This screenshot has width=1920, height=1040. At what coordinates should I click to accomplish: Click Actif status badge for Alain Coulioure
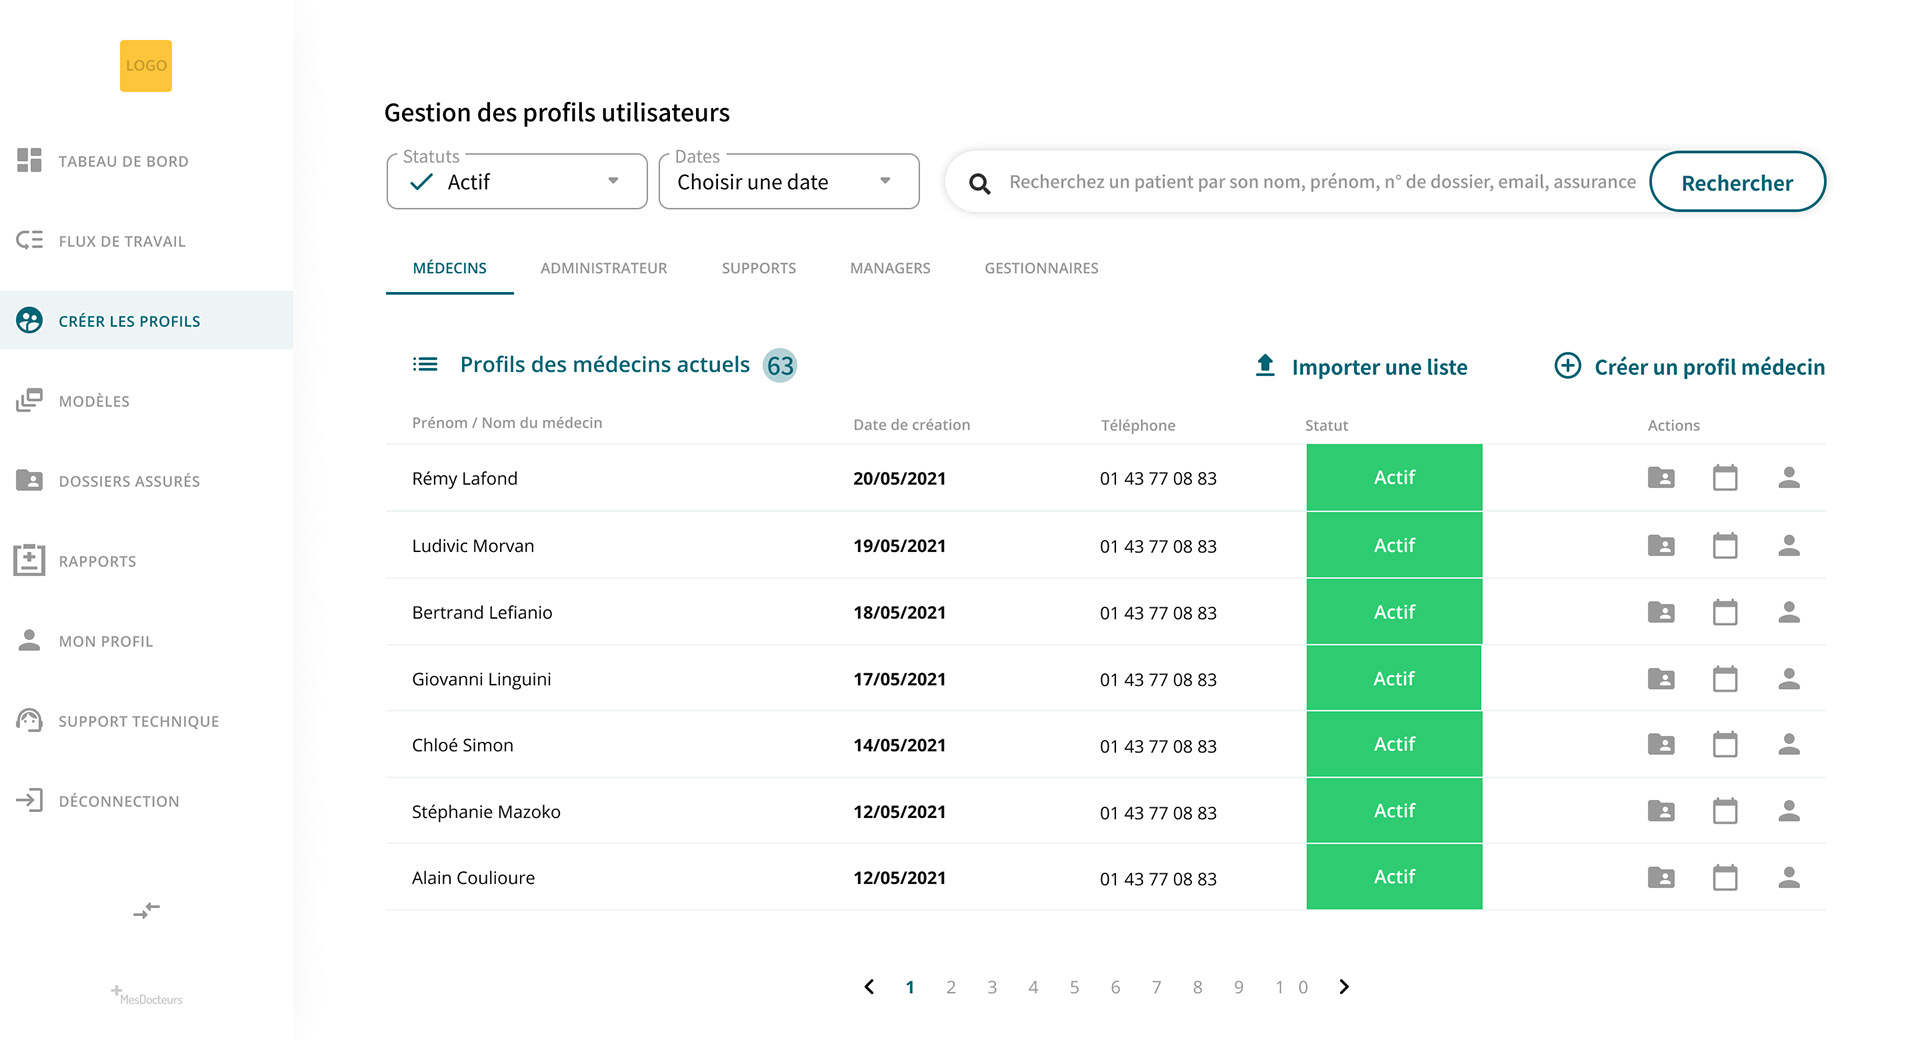[x=1394, y=877]
